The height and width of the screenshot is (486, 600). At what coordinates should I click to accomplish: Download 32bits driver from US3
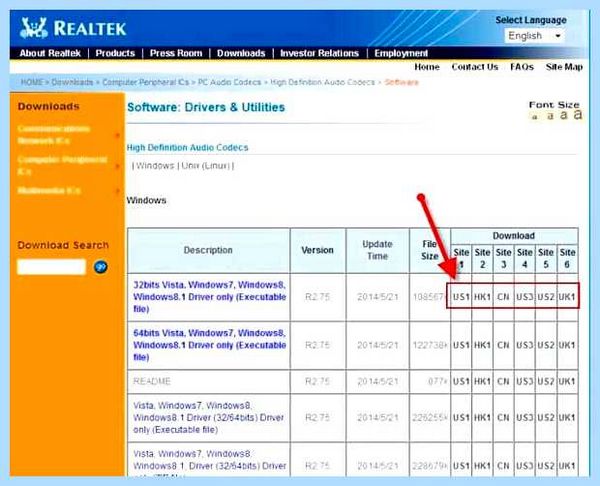[525, 297]
